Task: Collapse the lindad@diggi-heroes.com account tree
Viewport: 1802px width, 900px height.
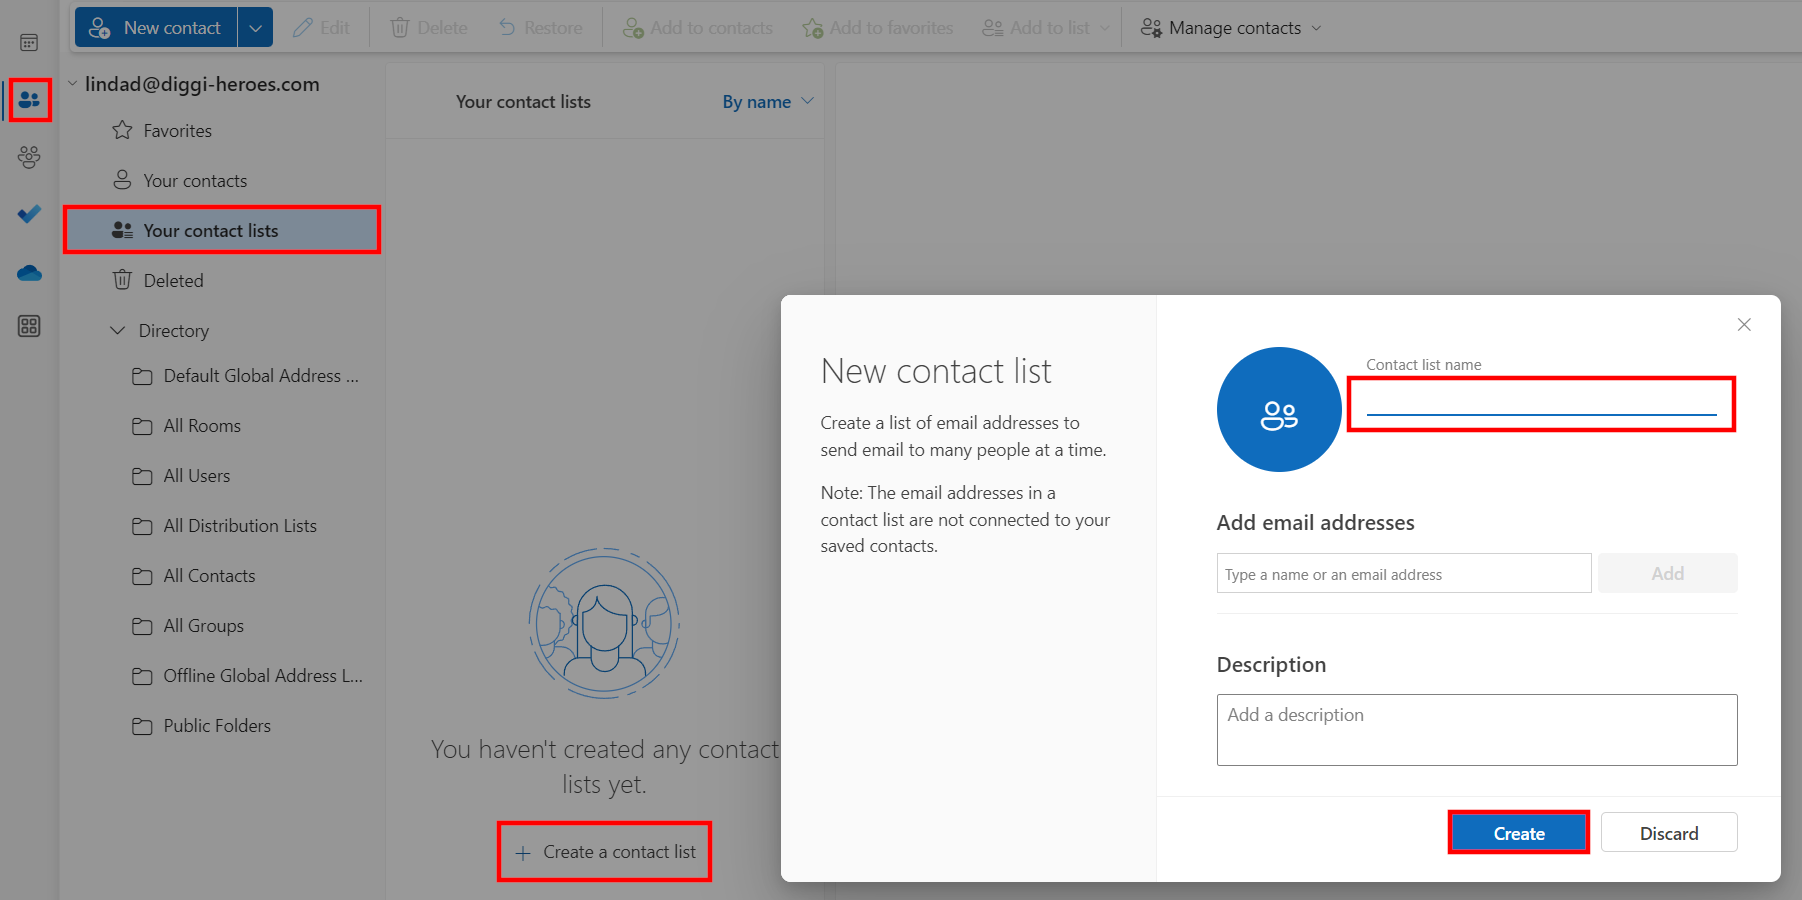Action: [73, 84]
